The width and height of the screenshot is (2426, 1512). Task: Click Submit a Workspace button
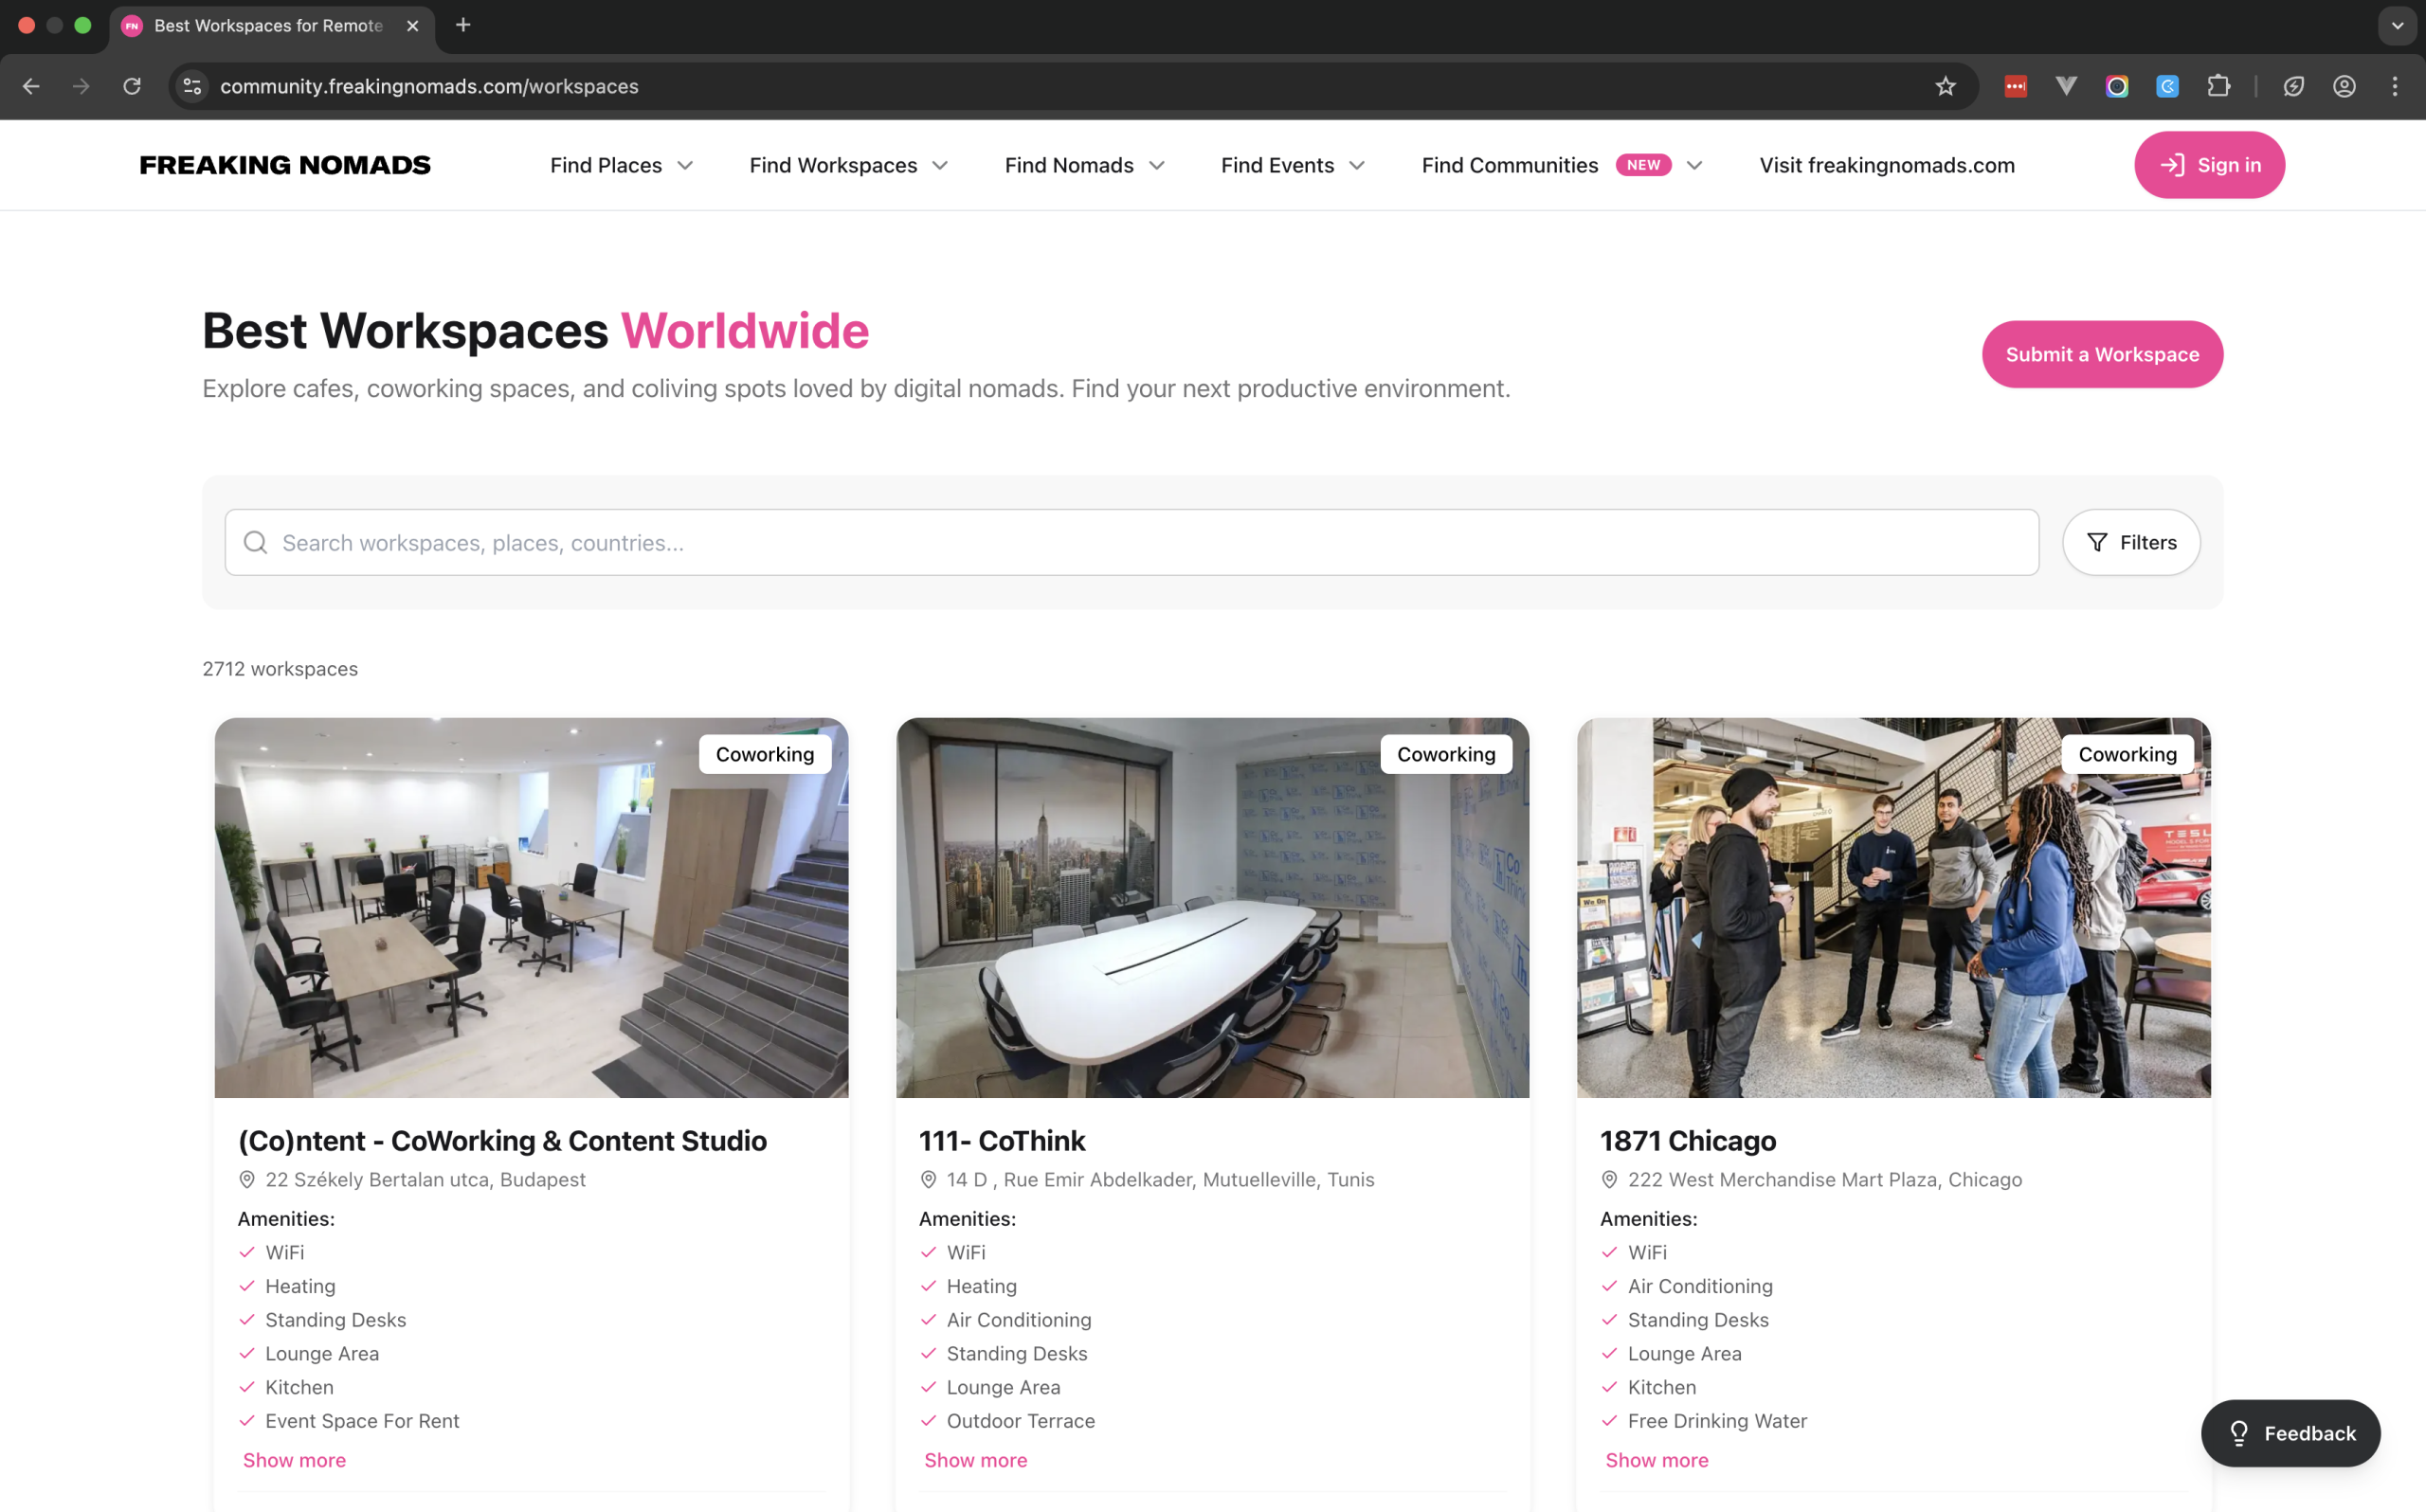(2102, 354)
